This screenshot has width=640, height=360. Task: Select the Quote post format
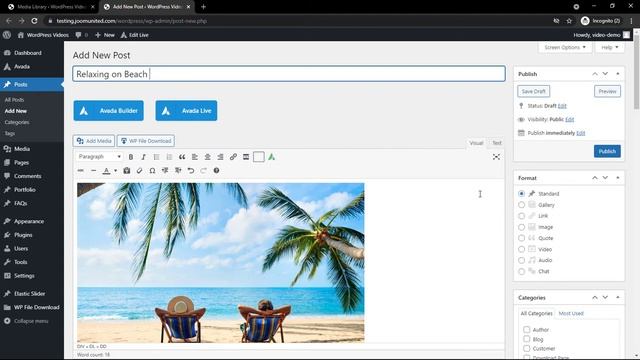pyautogui.click(x=521, y=238)
